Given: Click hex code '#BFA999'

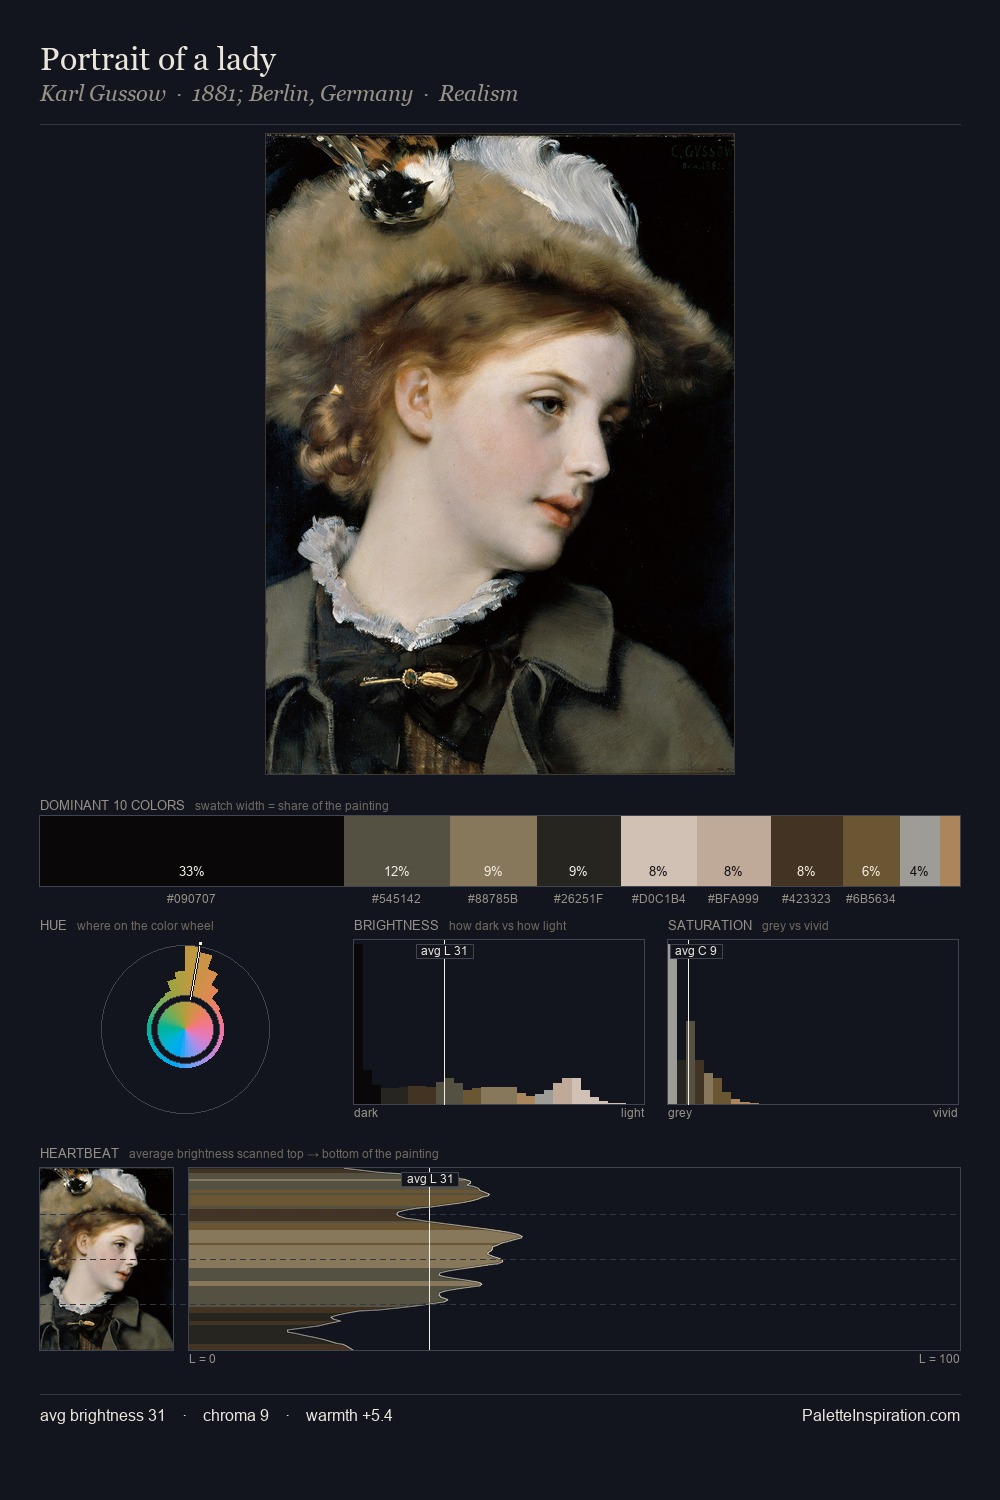Looking at the screenshot, I should (x=734, y=899).
